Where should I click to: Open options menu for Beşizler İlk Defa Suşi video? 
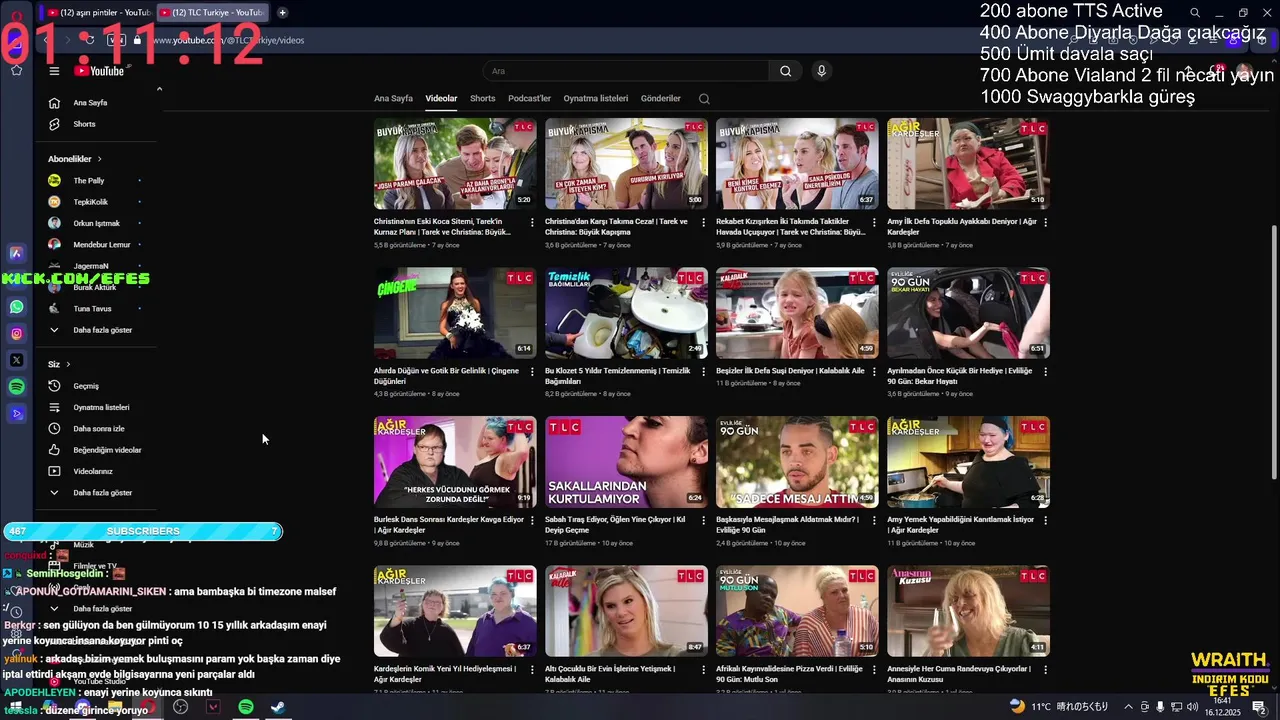(x=874, y=371)
